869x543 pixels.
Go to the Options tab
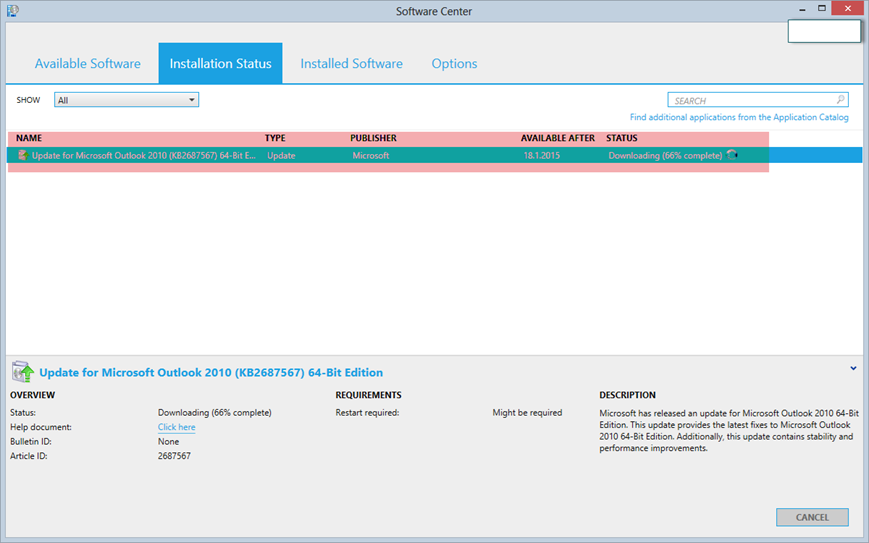[x=454, y=64]
